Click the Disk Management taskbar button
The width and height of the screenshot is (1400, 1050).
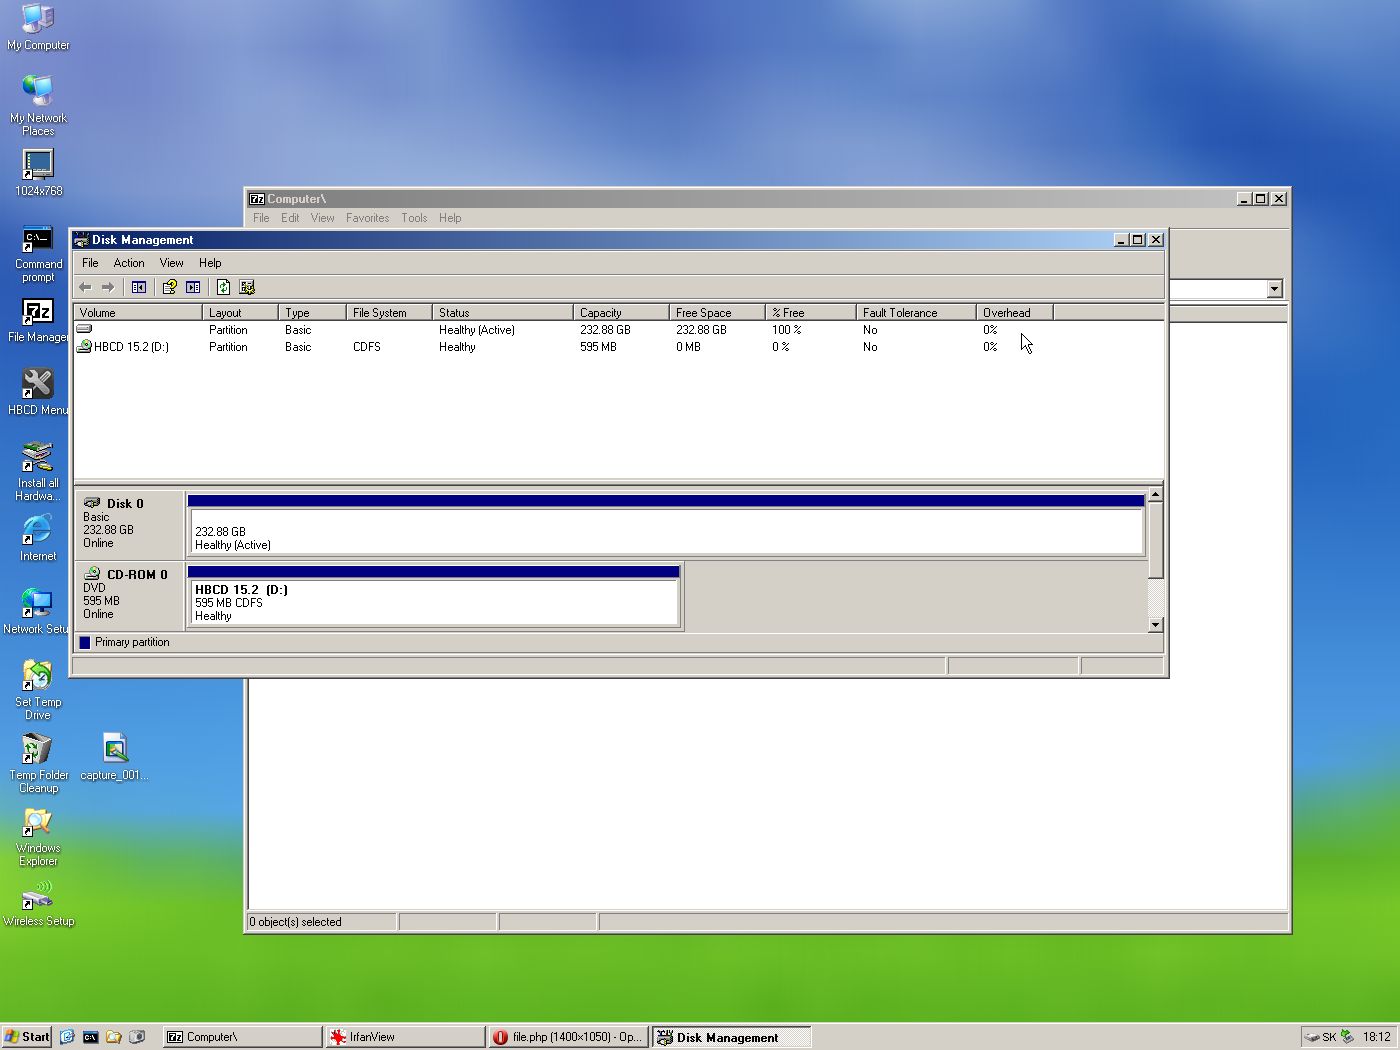click(x=732, y=1037)
